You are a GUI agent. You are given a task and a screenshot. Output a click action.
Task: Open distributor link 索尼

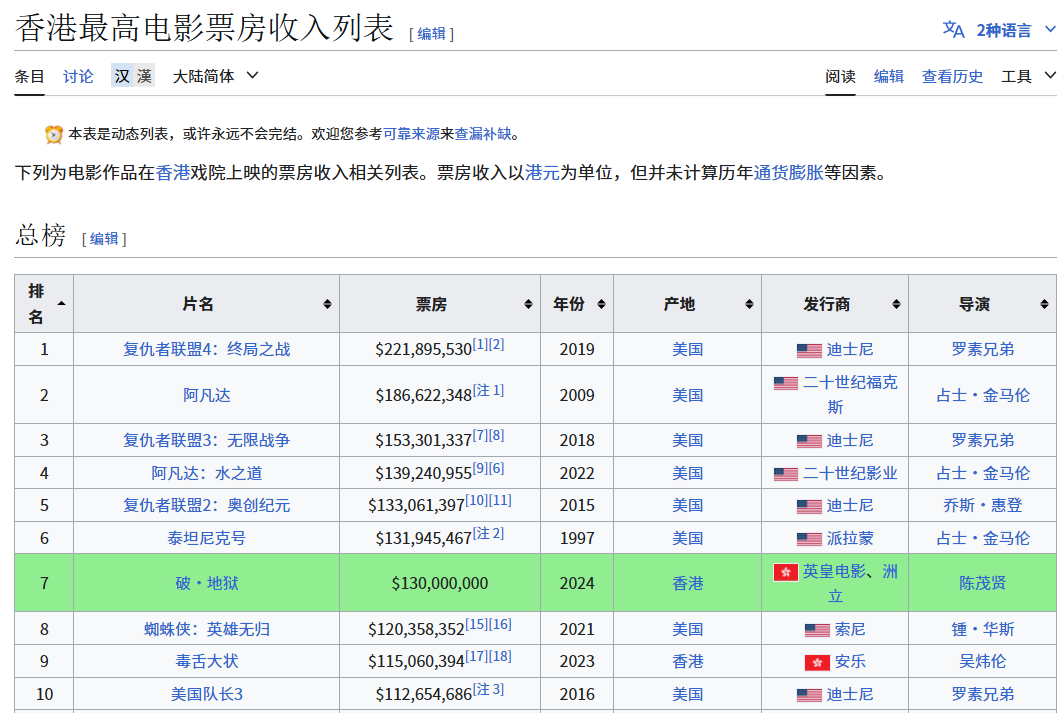(x=850, y=629)
